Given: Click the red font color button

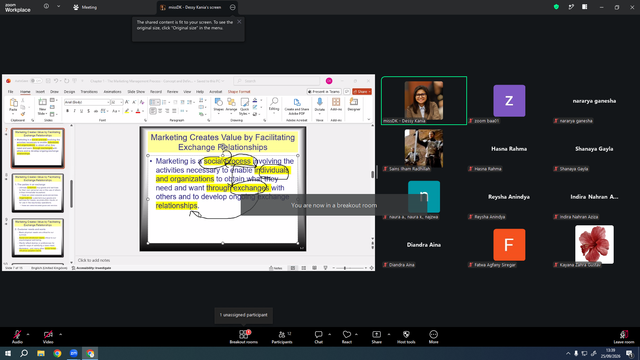Looking at the screenshot, I should (x=138, y=111).
